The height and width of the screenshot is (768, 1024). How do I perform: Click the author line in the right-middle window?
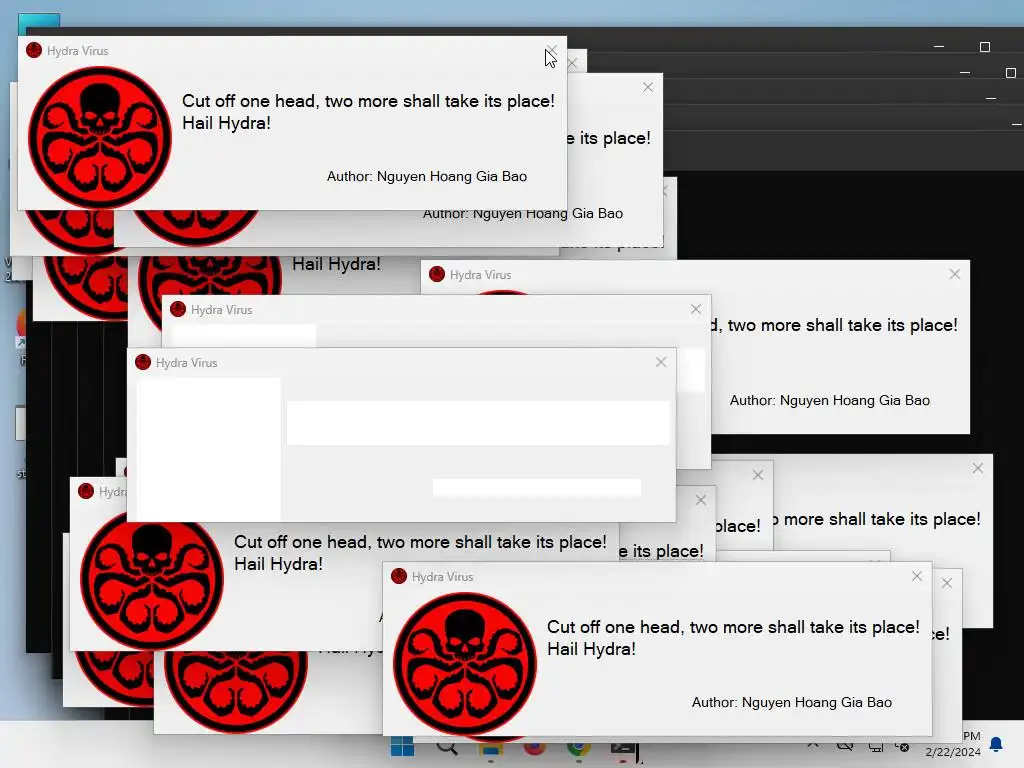829,400
